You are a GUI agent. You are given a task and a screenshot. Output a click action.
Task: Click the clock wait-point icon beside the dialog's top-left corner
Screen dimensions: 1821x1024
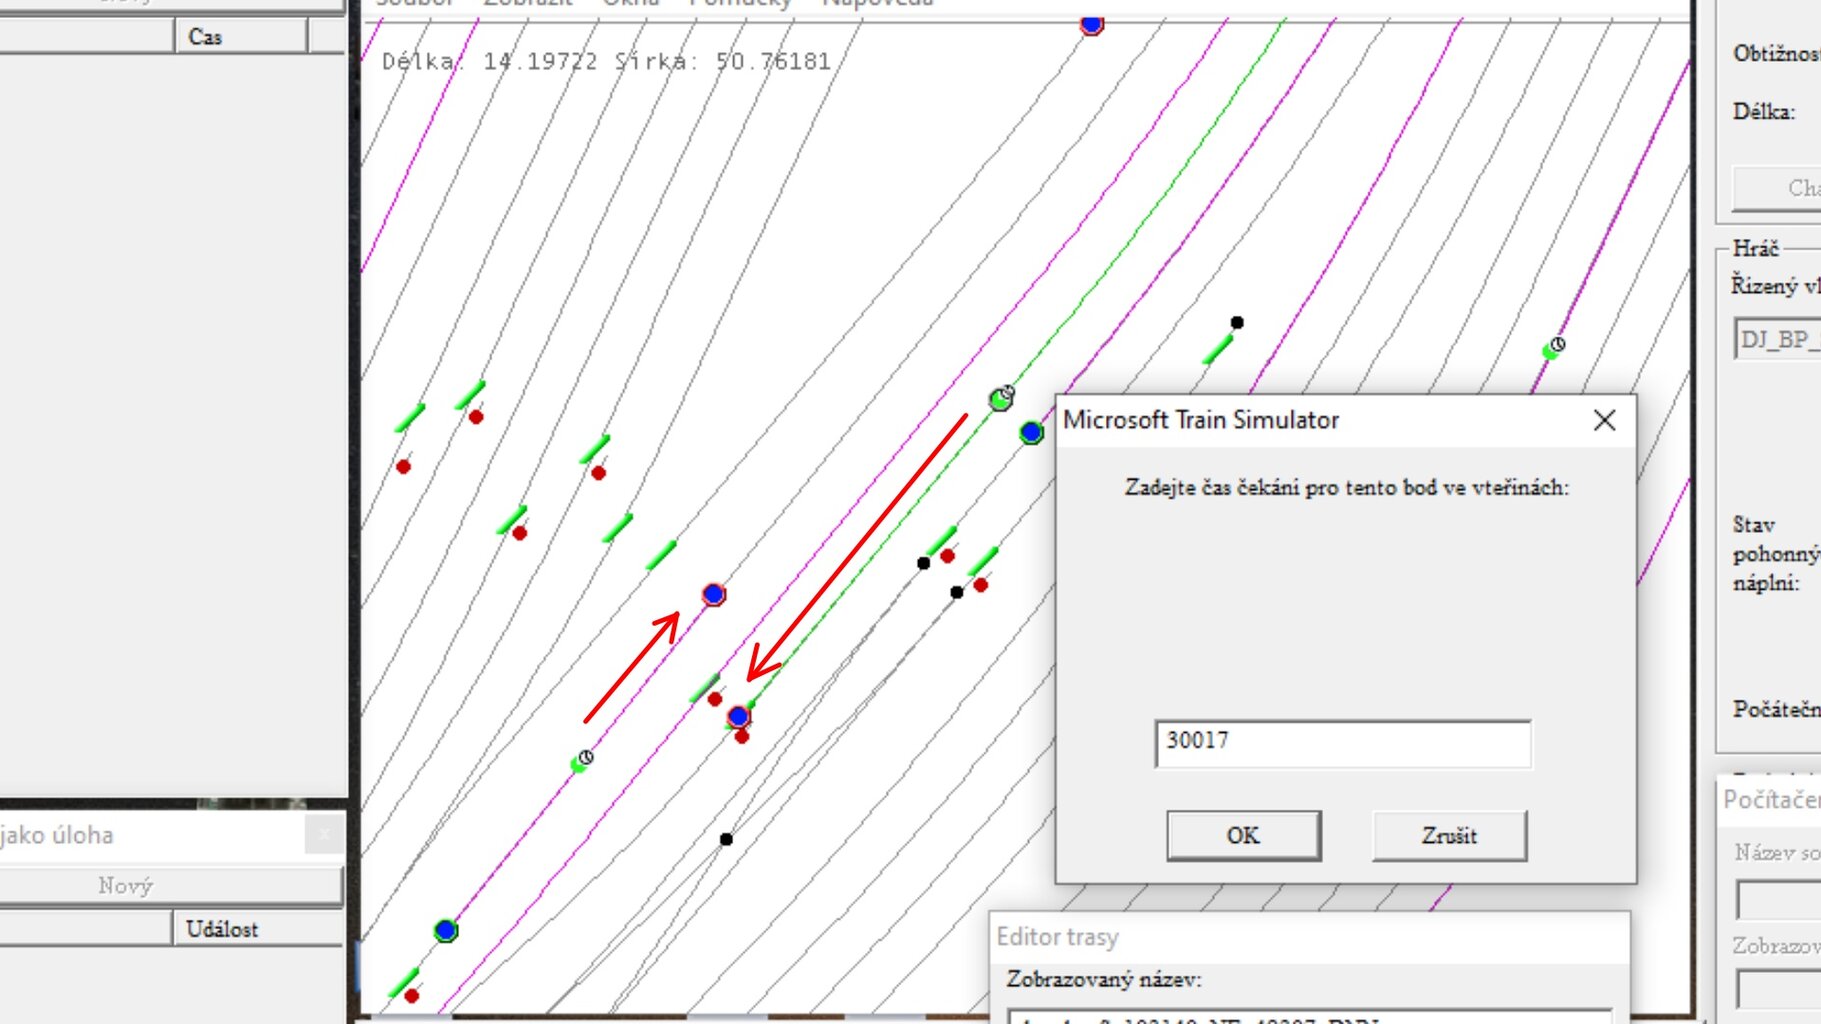(1001, 398)
